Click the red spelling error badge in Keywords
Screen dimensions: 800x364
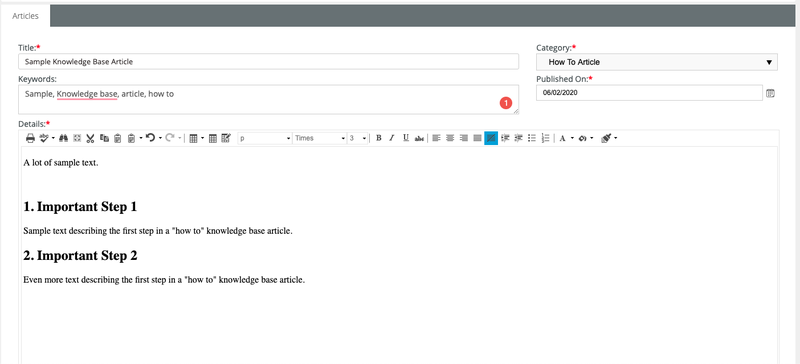(505, 103)
